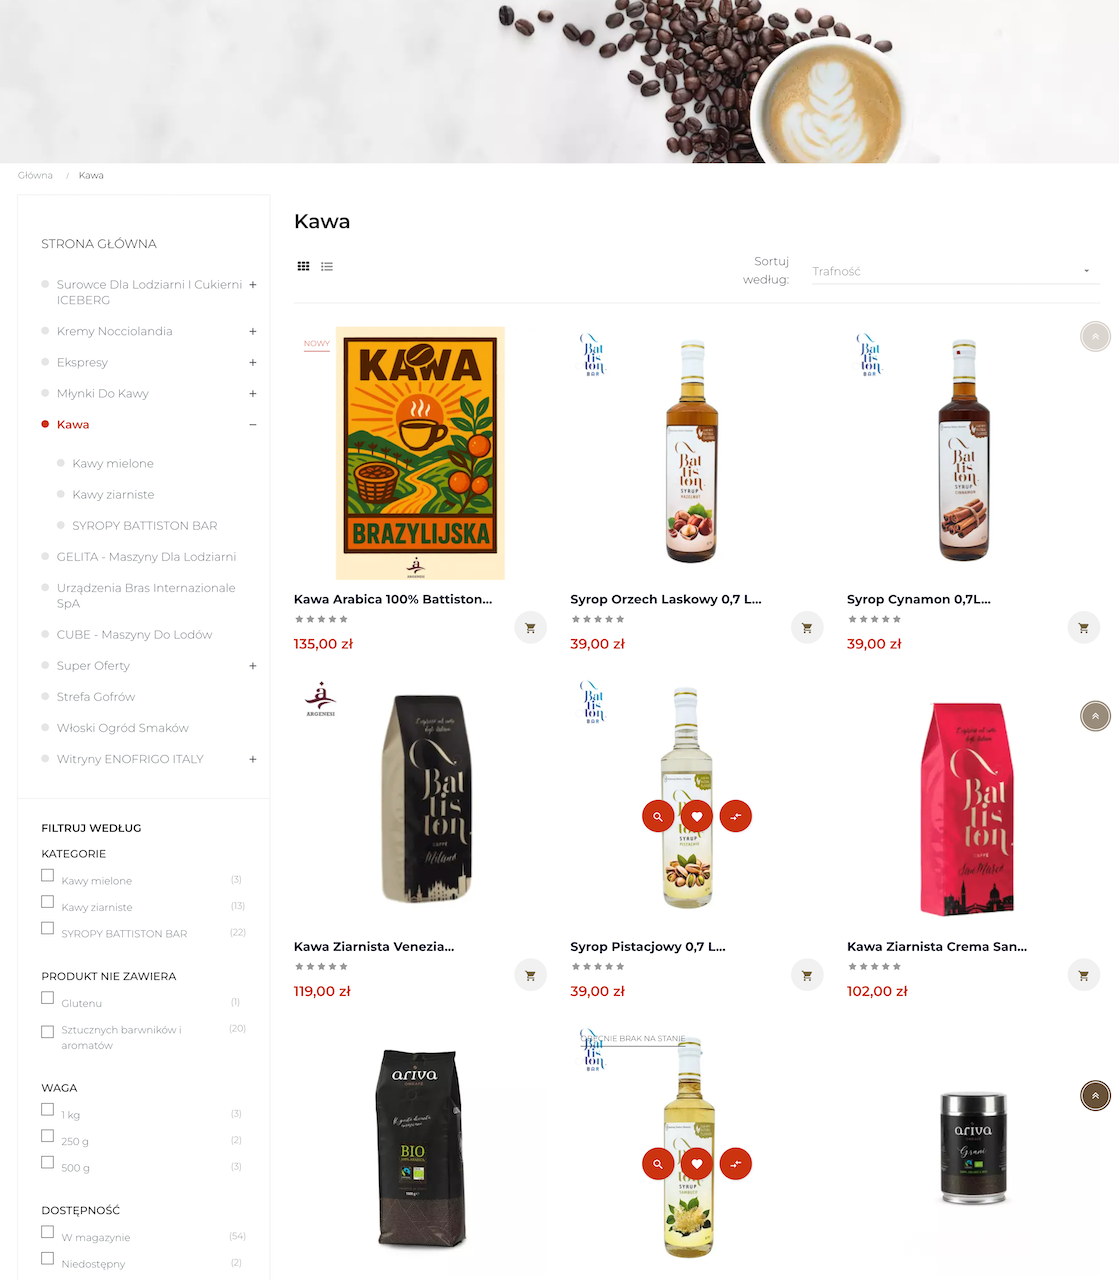Screen dimensions: 1119x1280
Task: Open the Kawy ziarniste subcategory
Action: (113, 494)
